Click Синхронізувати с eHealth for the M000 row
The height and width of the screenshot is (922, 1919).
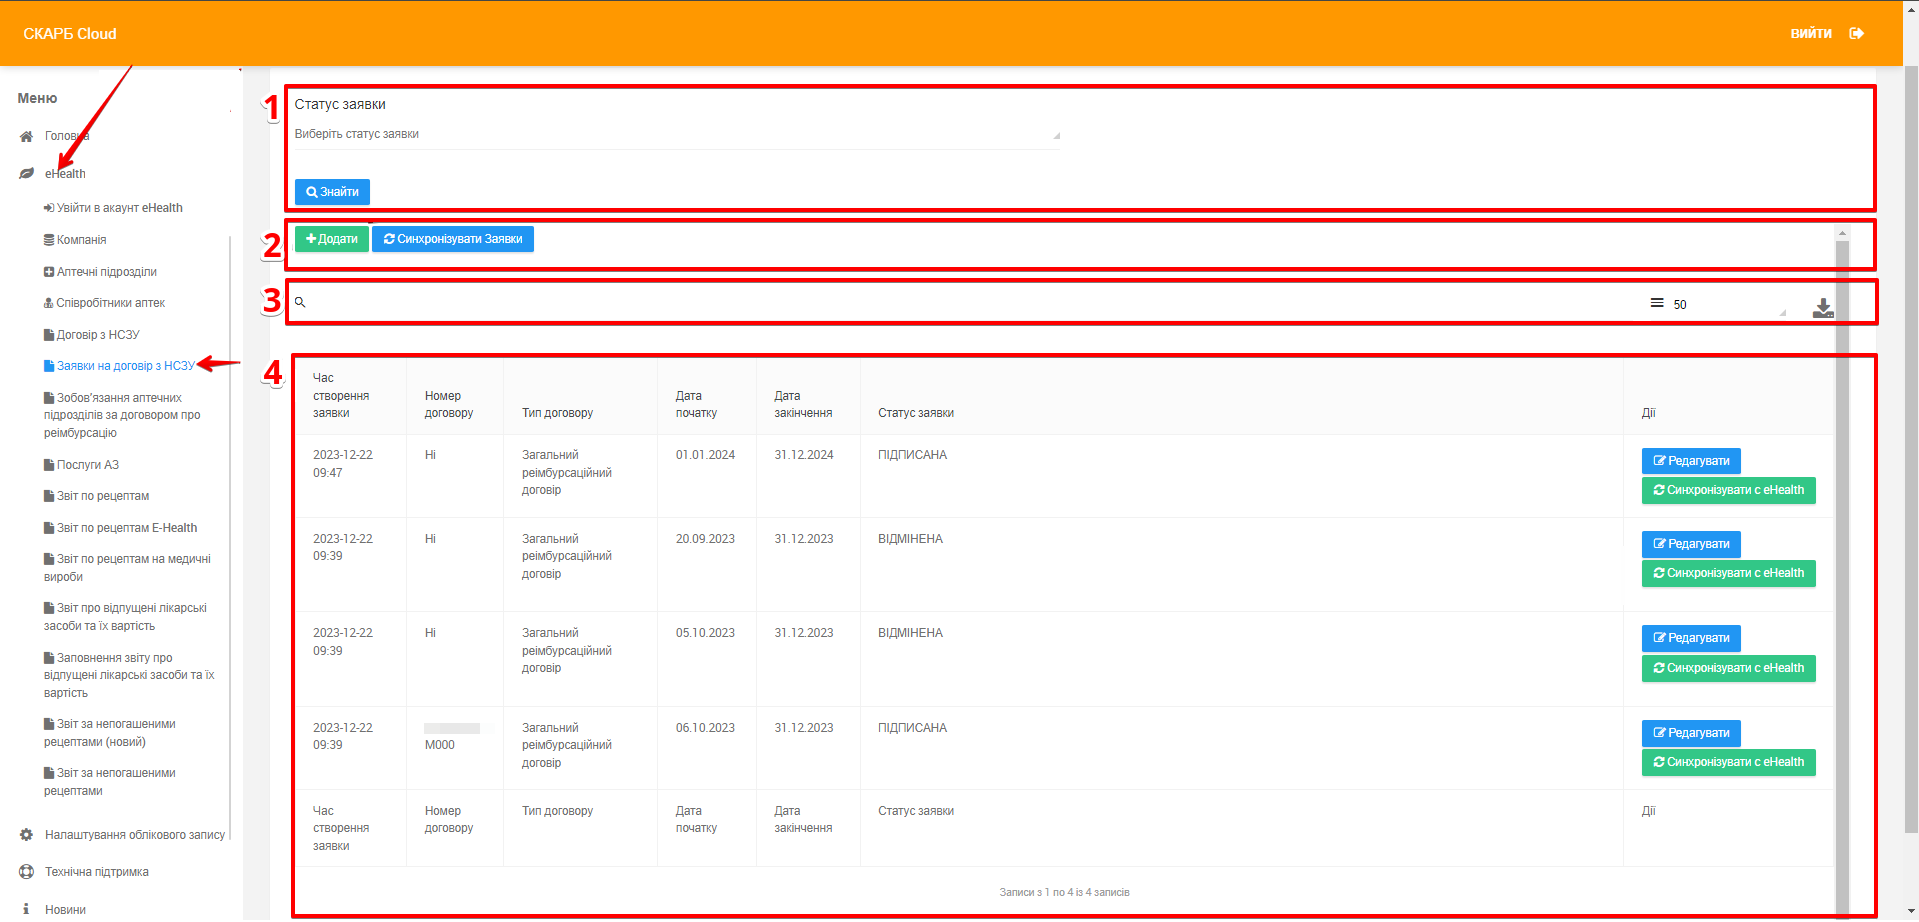click(x=1727, y=763)
